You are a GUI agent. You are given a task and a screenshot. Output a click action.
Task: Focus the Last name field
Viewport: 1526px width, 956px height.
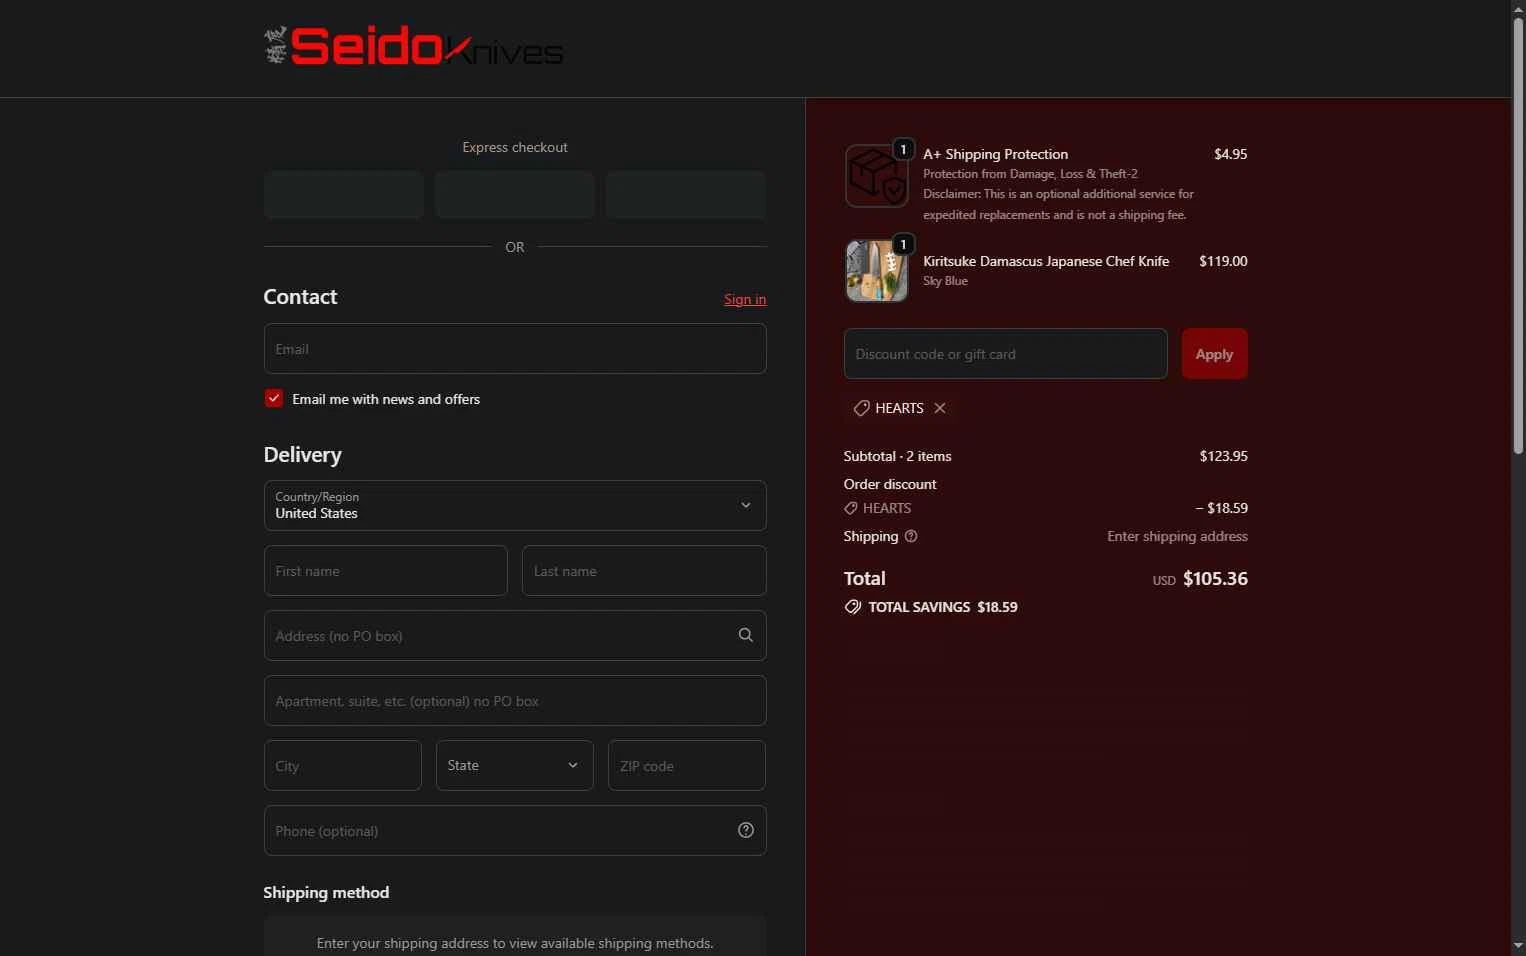pyautogui.click(x=644, y=570)
